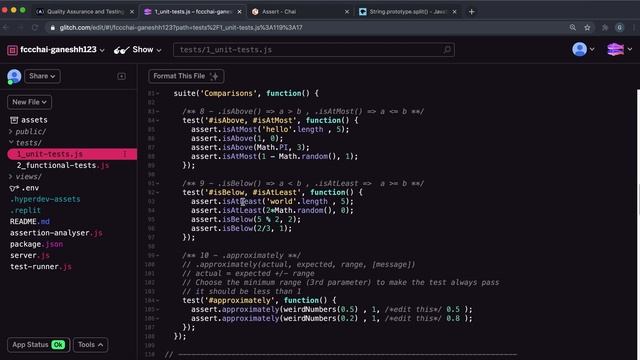Screen dimensions: 640x360
Task: Open the Glitch fish logo menu
Action: click(619, 49)
